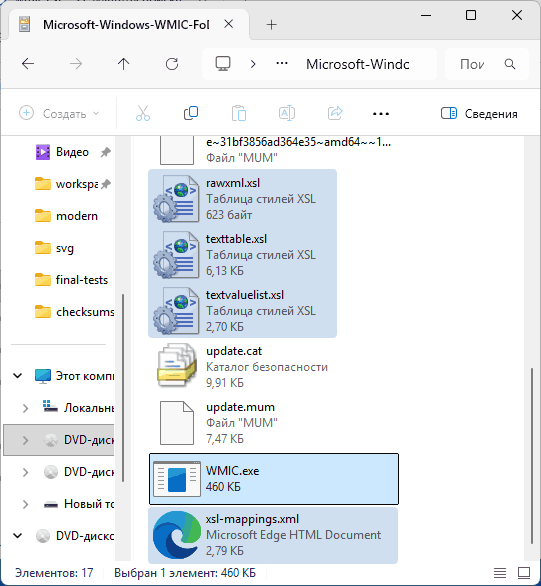Refresh the current folder view

pos(172,64)
